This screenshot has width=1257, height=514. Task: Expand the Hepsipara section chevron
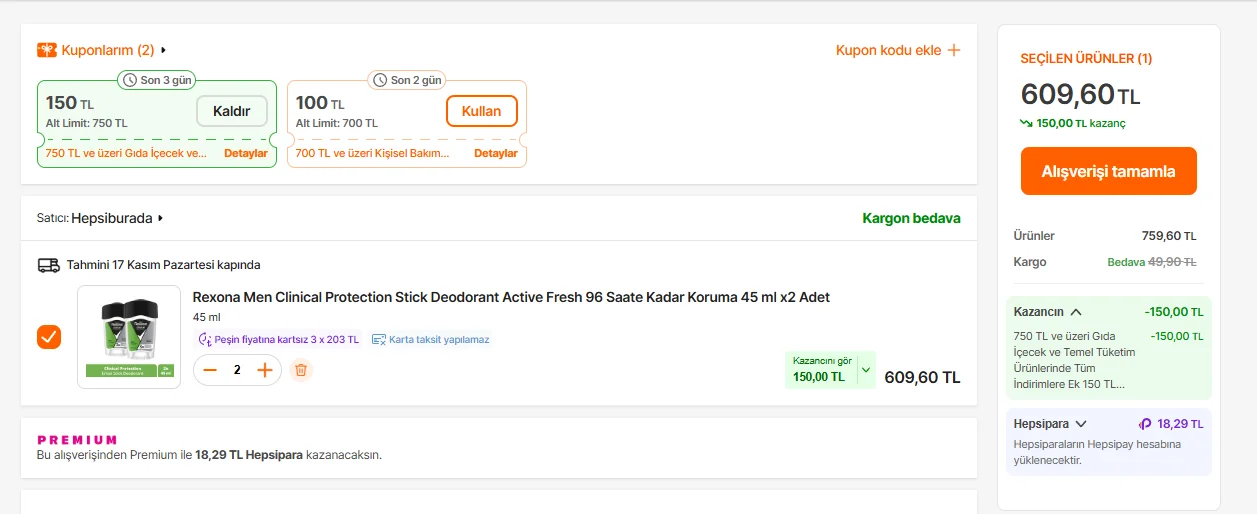click(1081, 424)
